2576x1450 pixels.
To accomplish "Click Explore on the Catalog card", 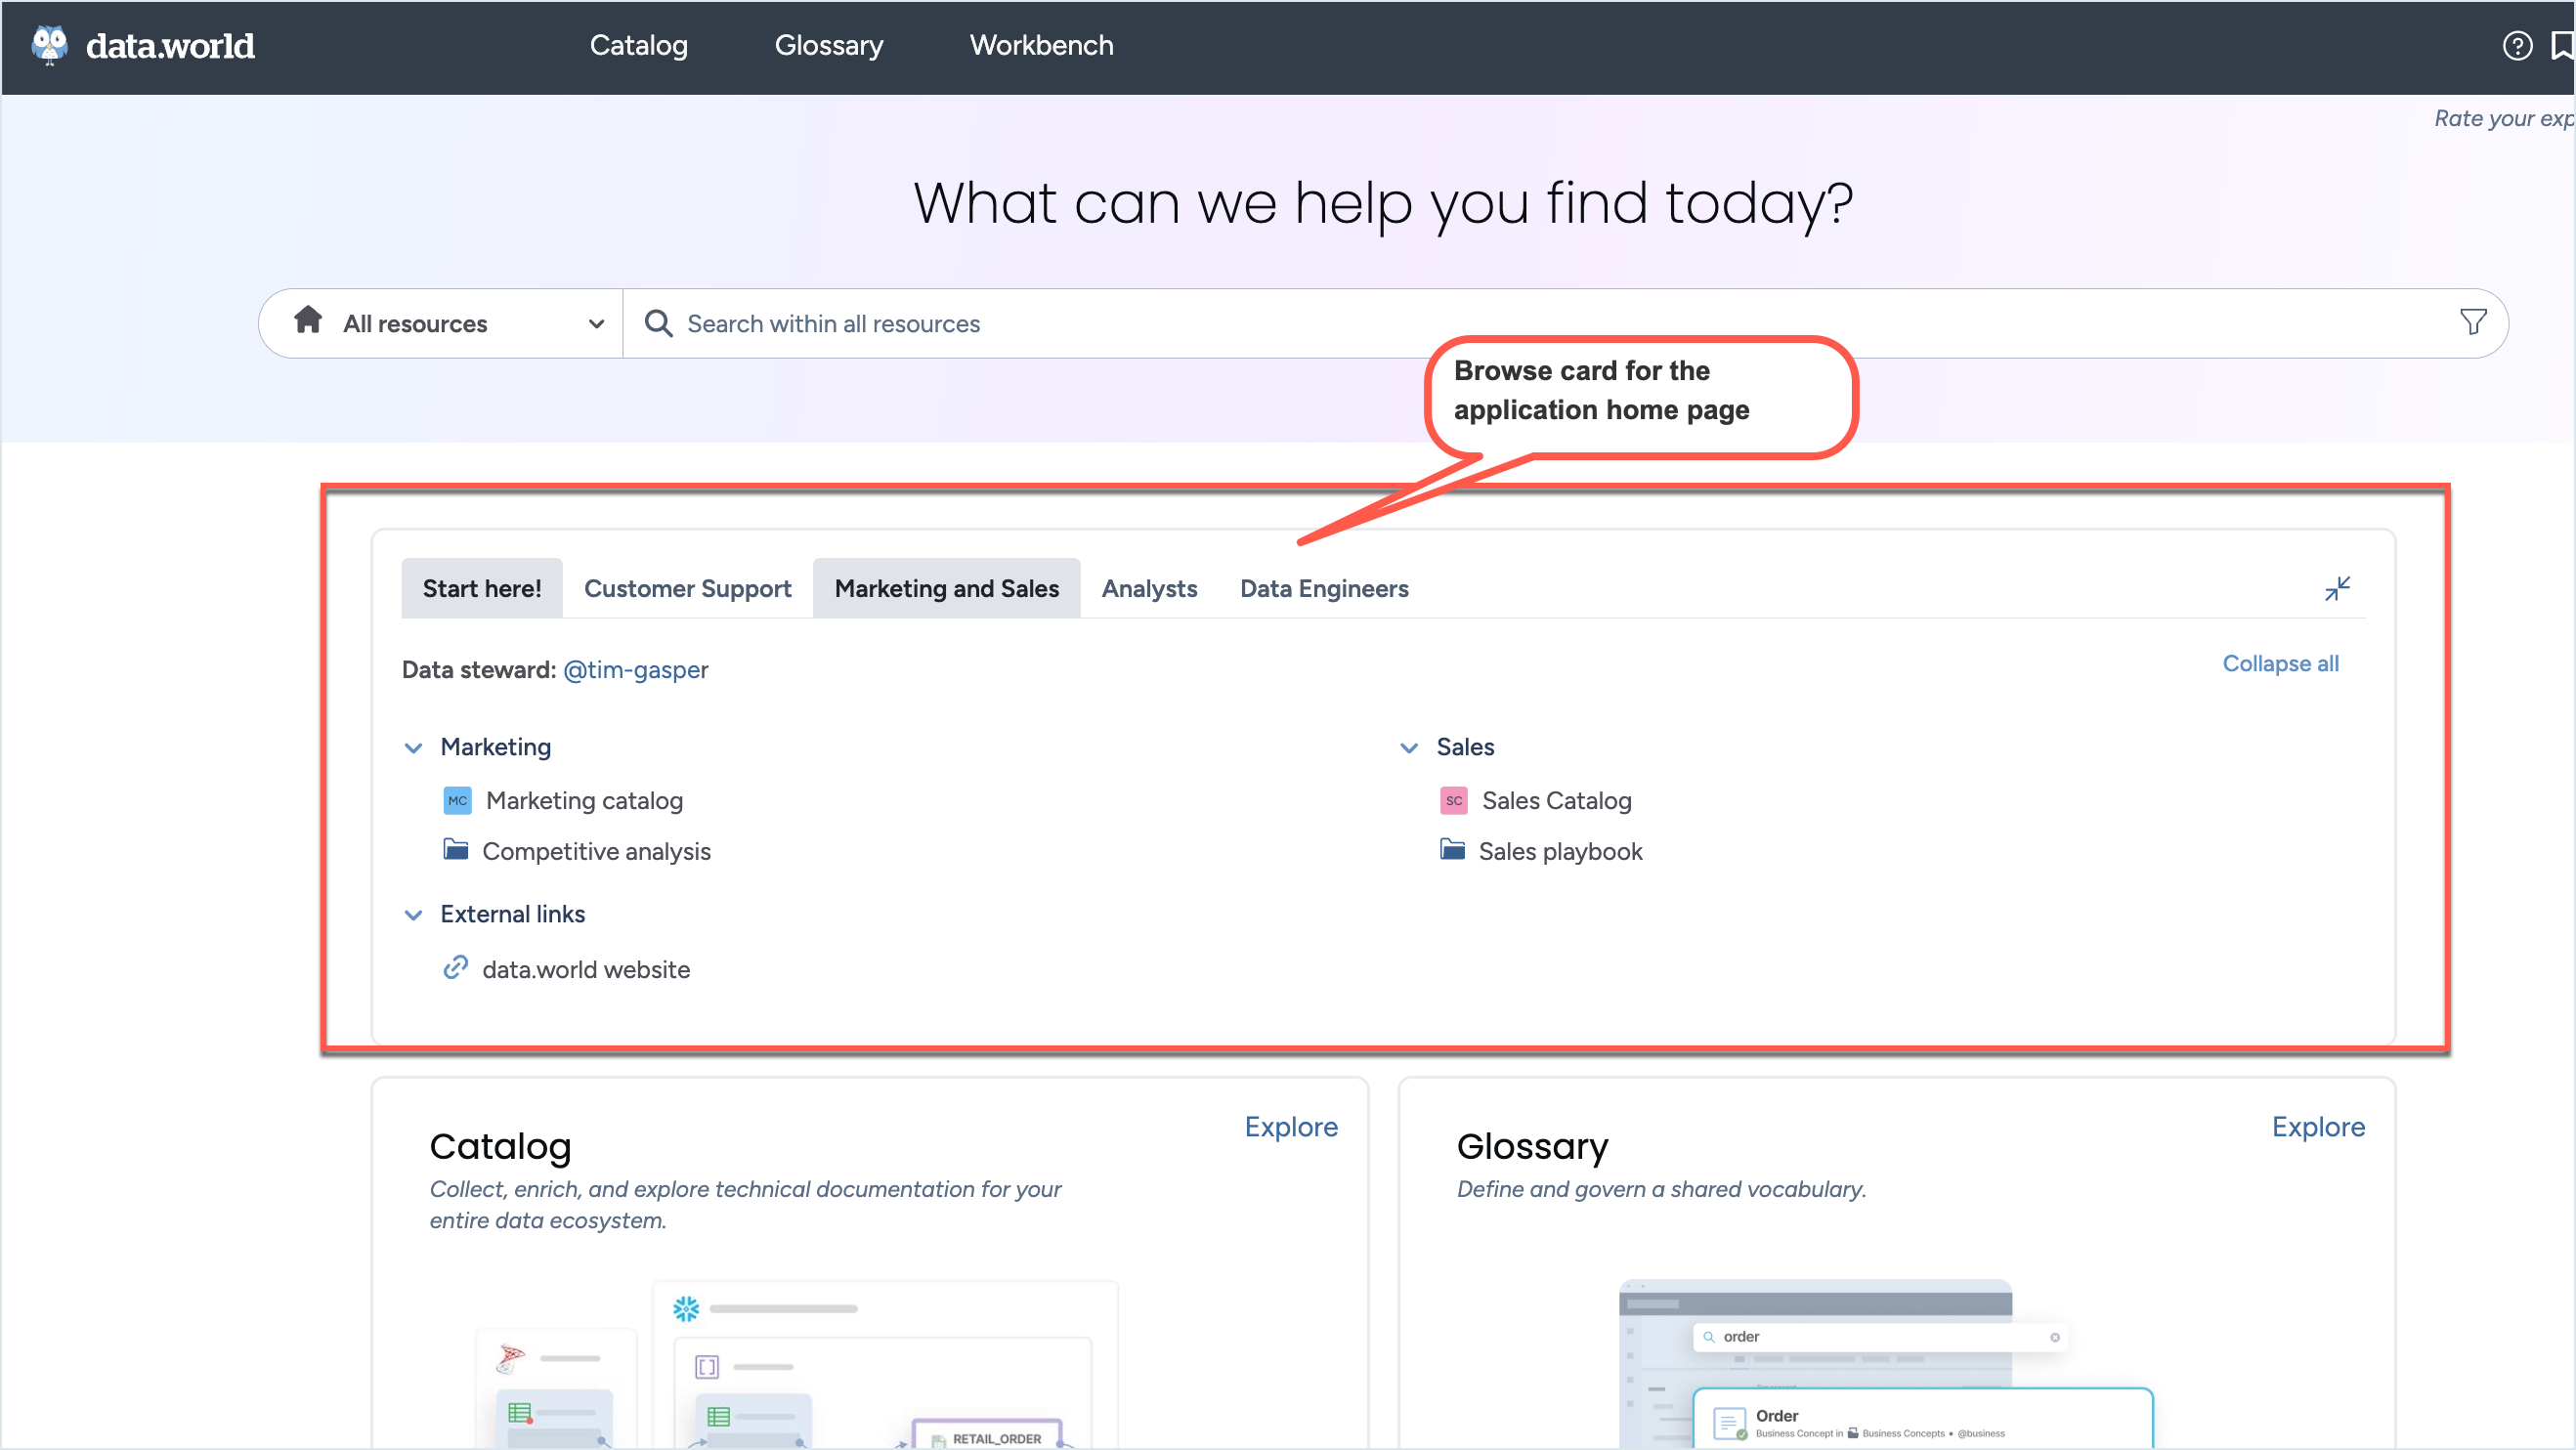I will click(1290, 1126).
